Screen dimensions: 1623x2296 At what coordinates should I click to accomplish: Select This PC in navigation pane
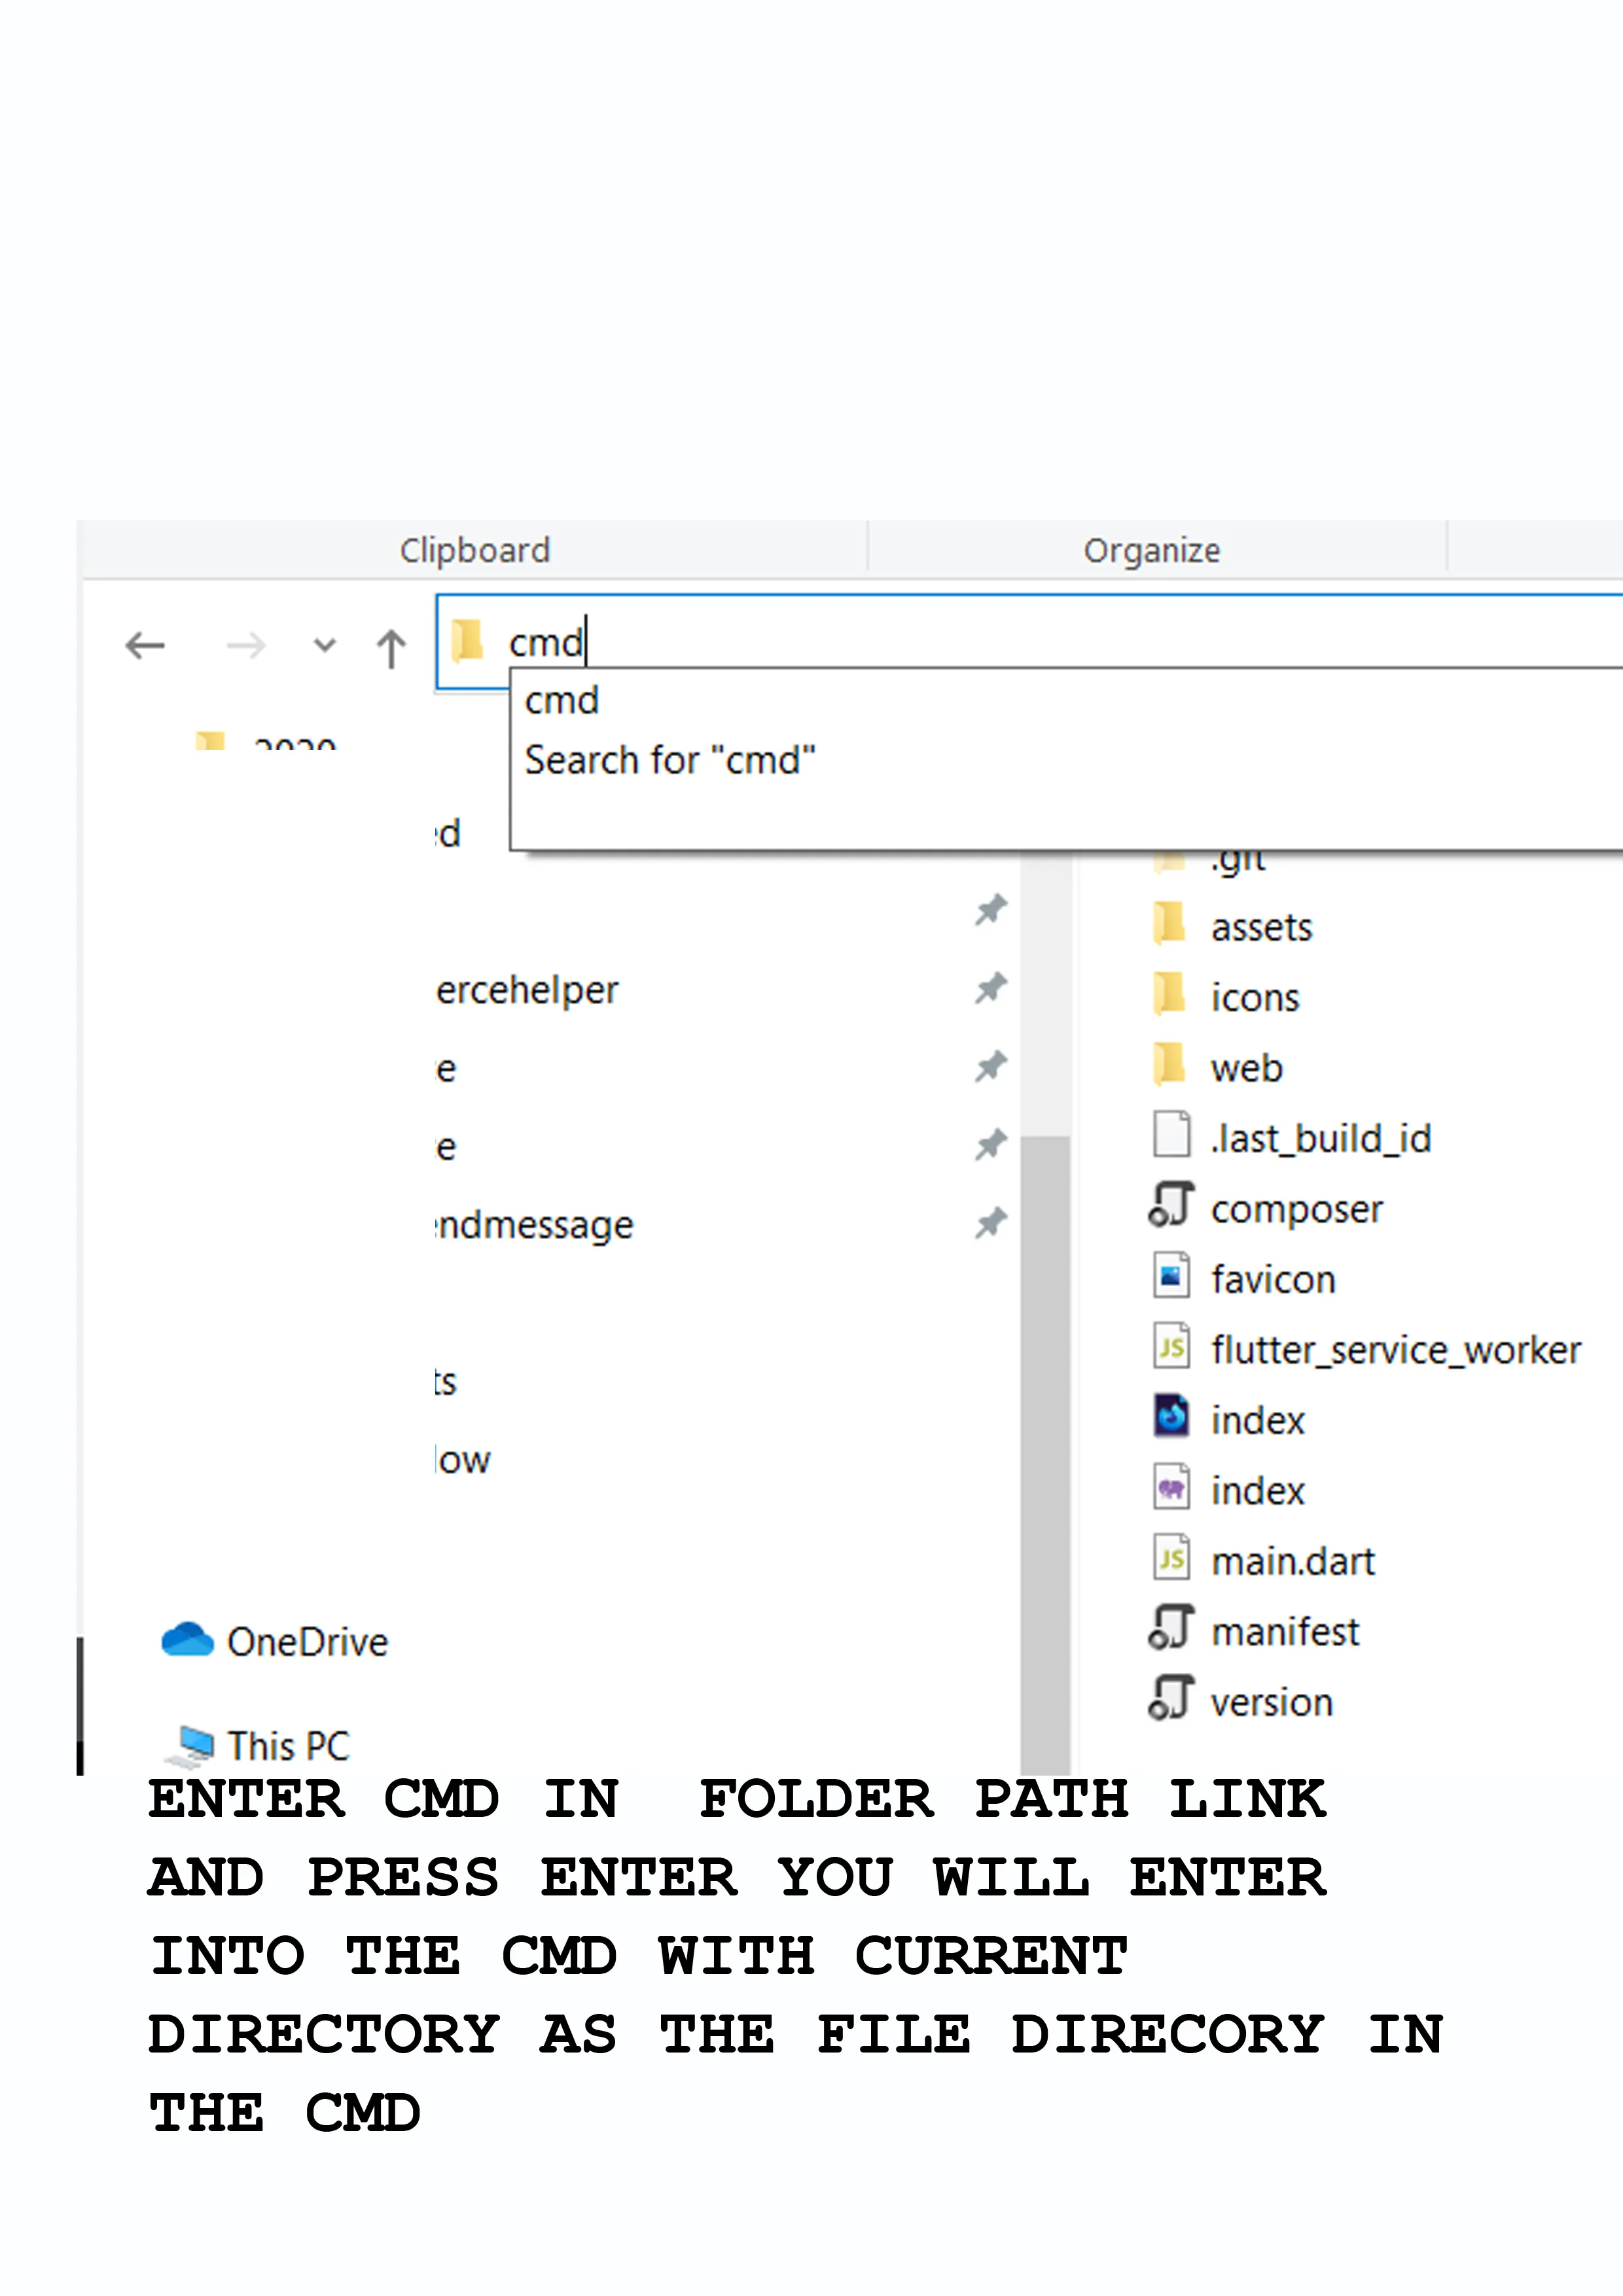tap(288, 1746)
